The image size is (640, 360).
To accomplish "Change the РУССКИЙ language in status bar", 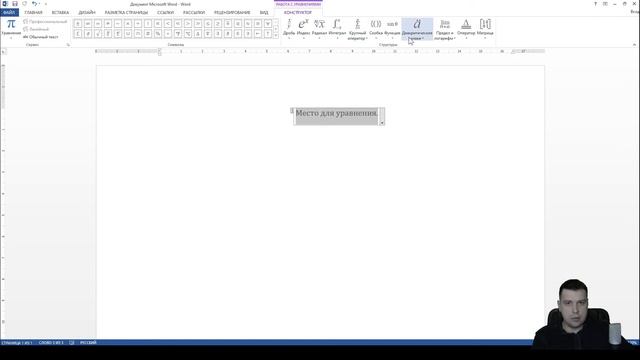I will (x=88, y=342).
